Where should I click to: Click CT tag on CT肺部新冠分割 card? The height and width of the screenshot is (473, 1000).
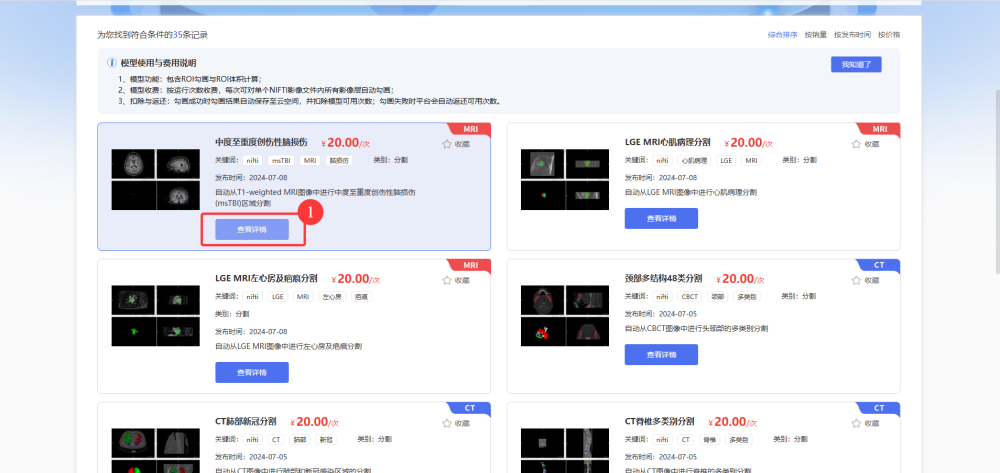[276, 440]
